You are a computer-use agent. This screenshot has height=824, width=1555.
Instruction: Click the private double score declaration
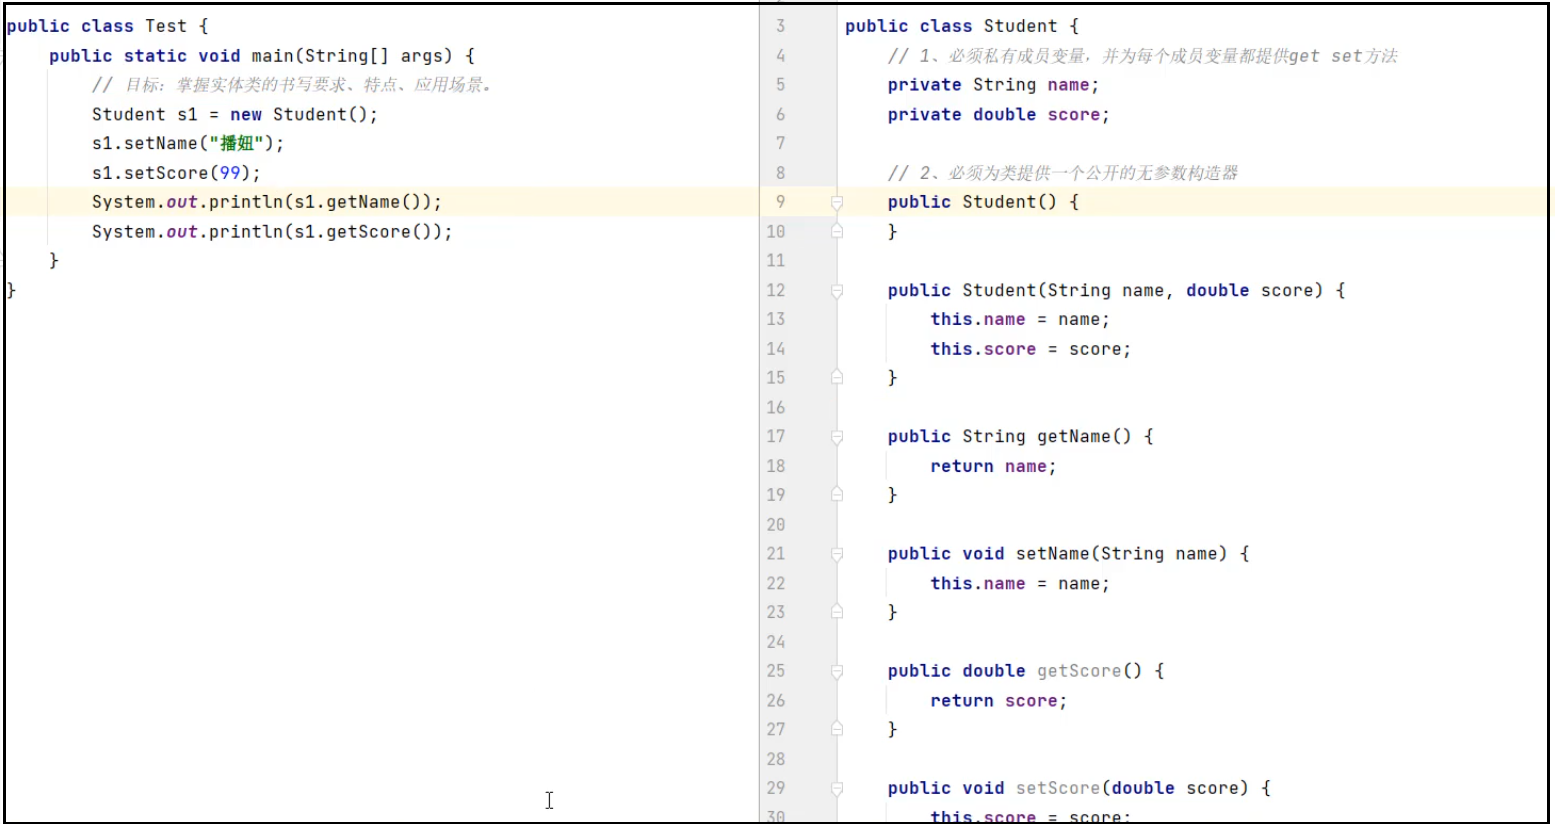point(997,114)
